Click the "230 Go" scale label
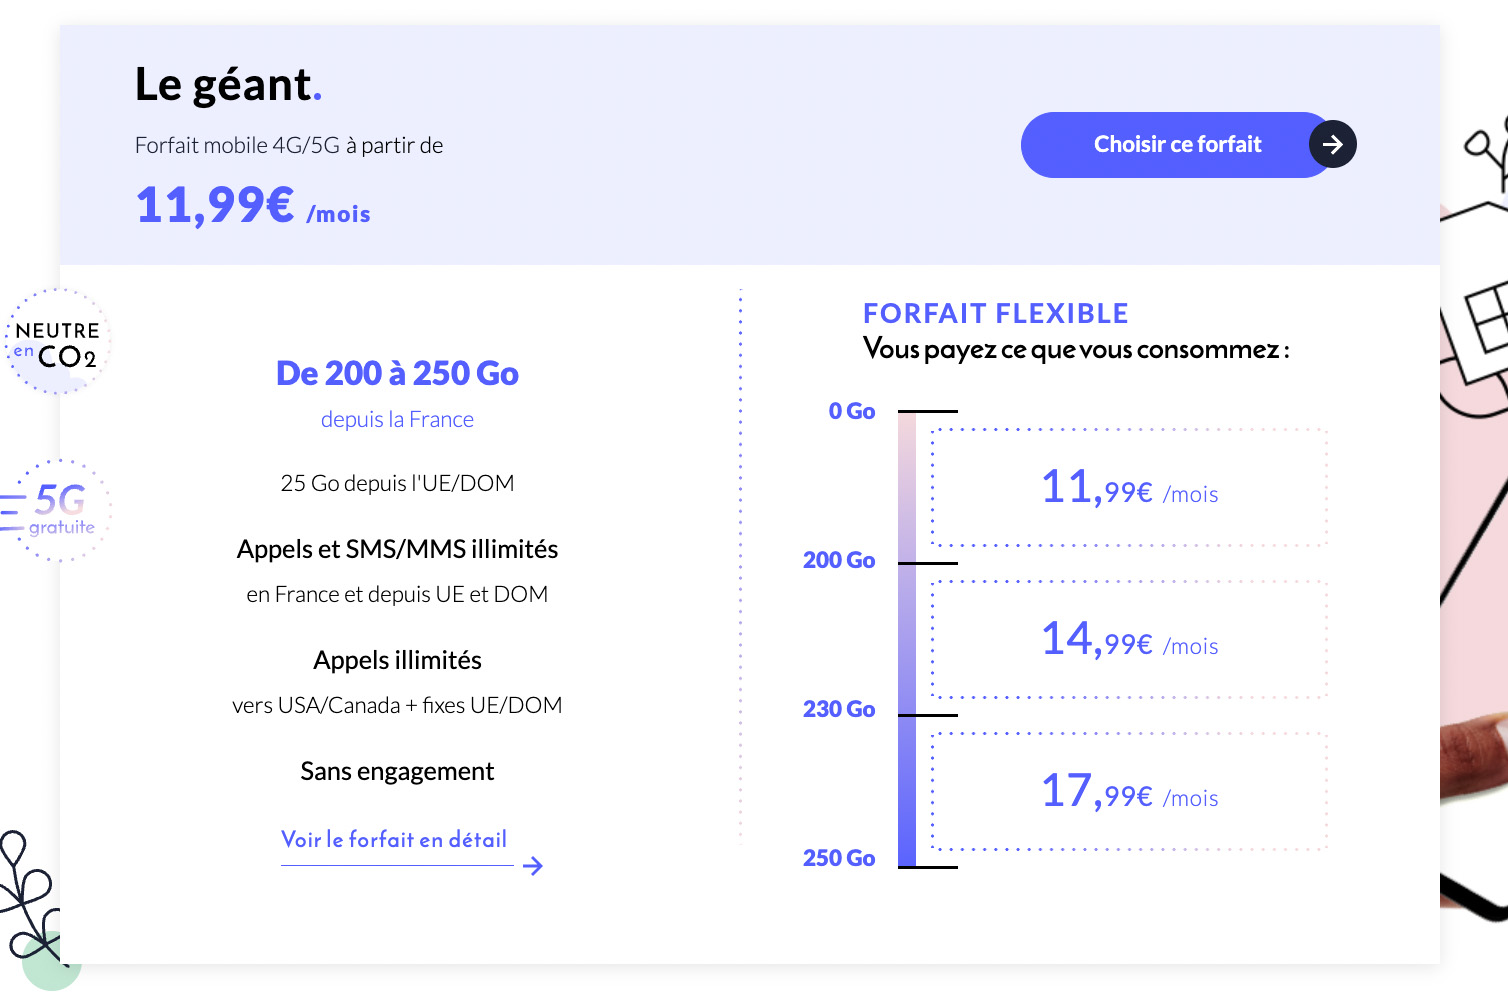 pyautogui.click(x=839, y=709)
